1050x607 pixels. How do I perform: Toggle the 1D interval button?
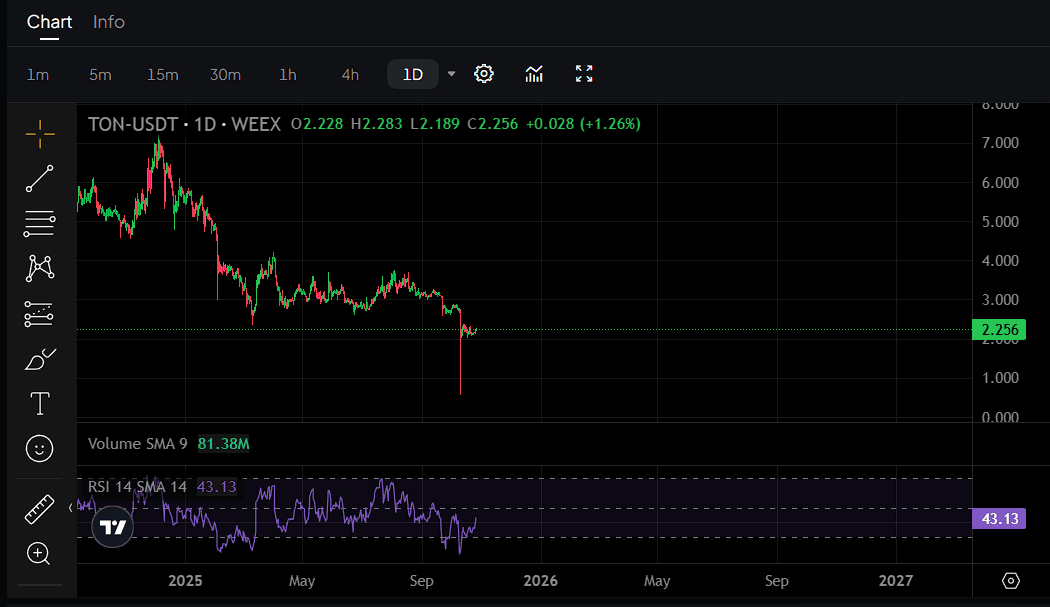[412, 73]
